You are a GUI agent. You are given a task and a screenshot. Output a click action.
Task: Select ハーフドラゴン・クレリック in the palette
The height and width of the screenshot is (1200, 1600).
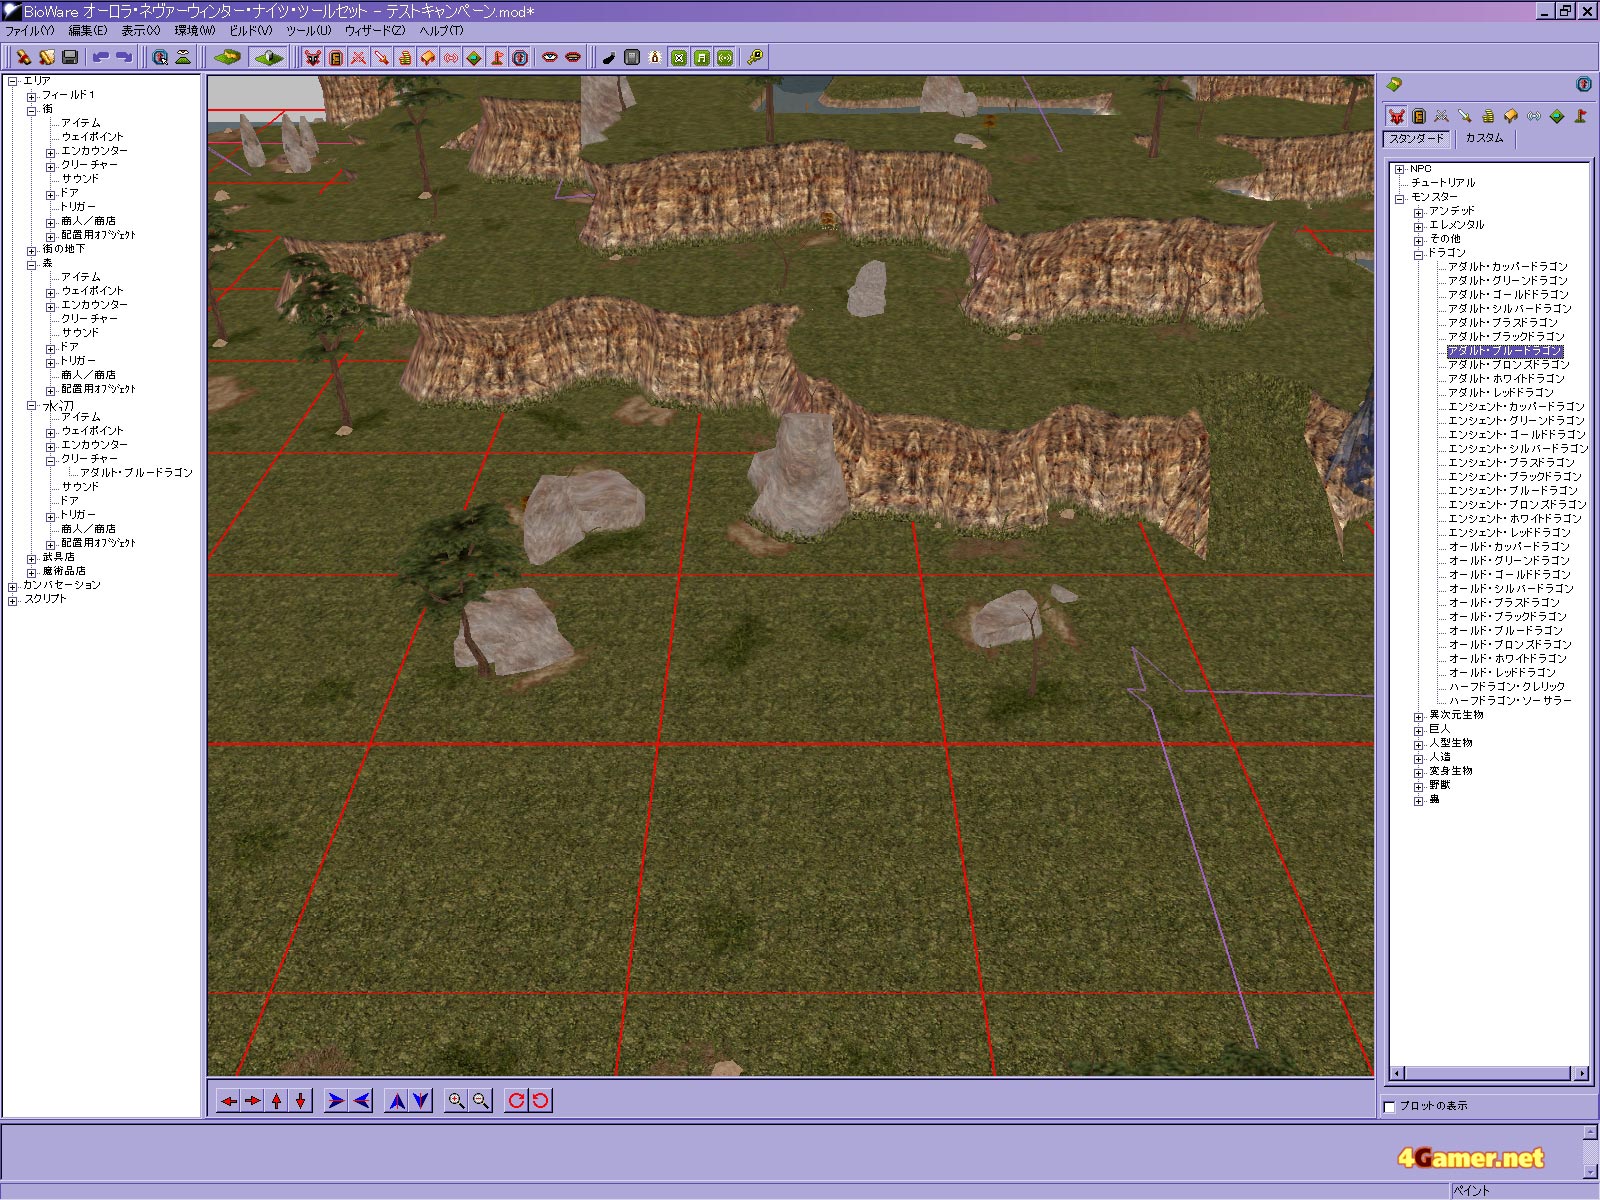pos(1507,687)
